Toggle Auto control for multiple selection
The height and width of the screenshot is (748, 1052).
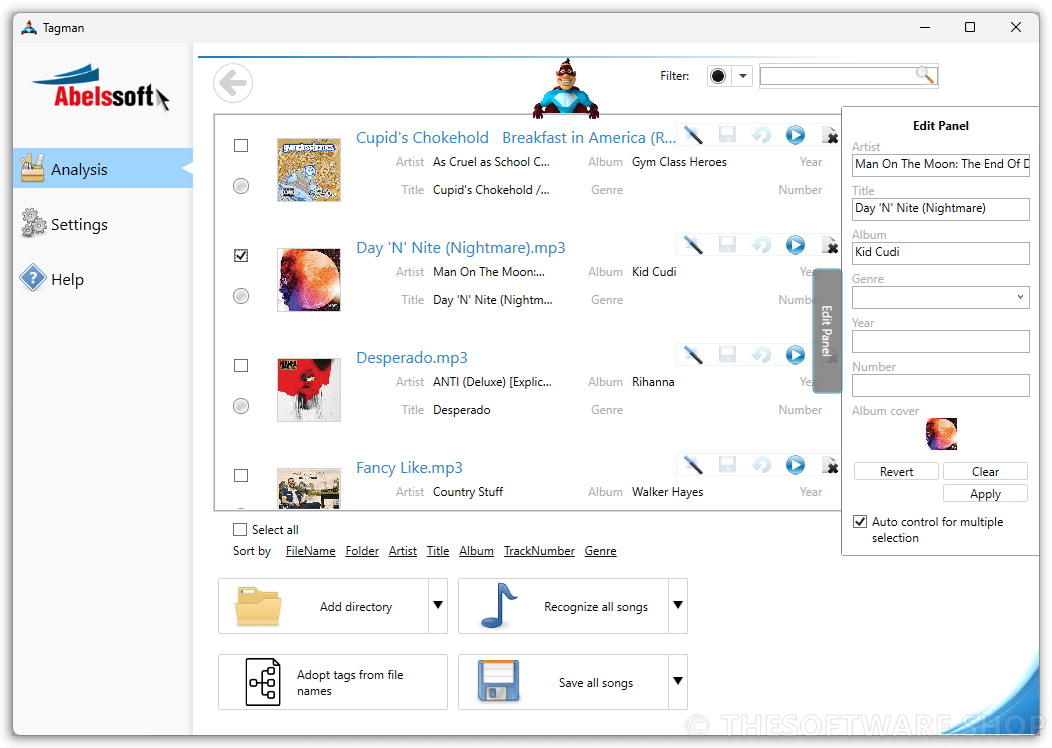point(859,521)
